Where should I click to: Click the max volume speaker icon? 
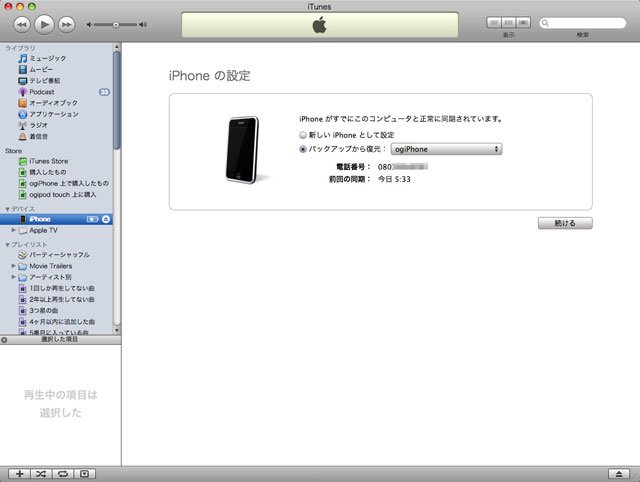(142, 25)
